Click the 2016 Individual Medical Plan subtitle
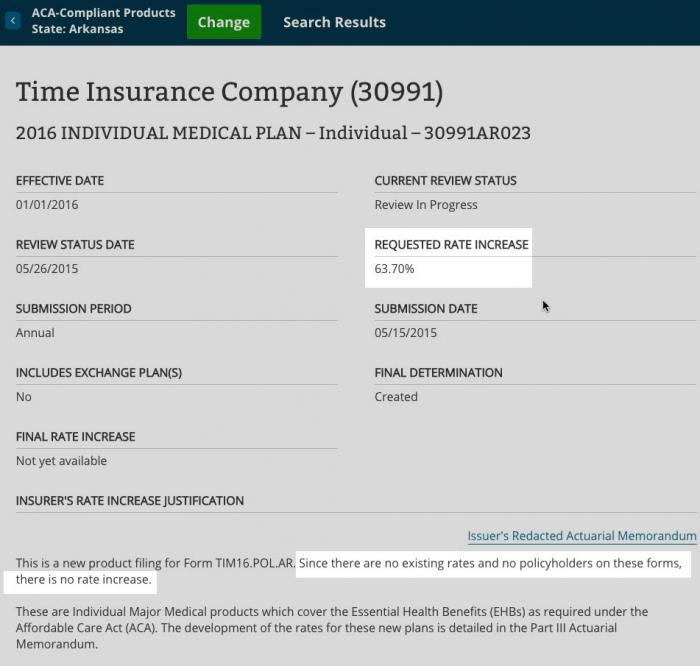The width and height of the screenshot is (700, 666). click(273, 133)
